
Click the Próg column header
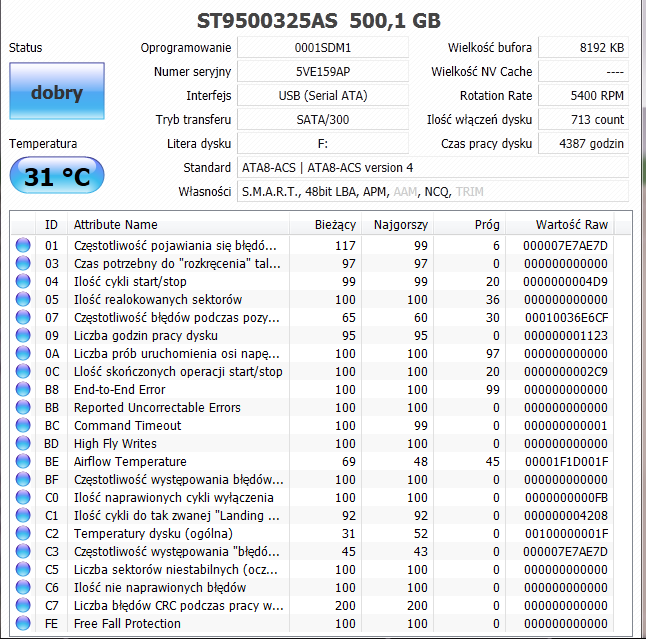coord(469,225)
